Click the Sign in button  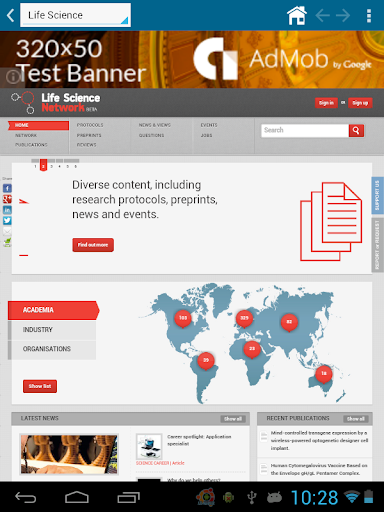click(x=326, y=103)
